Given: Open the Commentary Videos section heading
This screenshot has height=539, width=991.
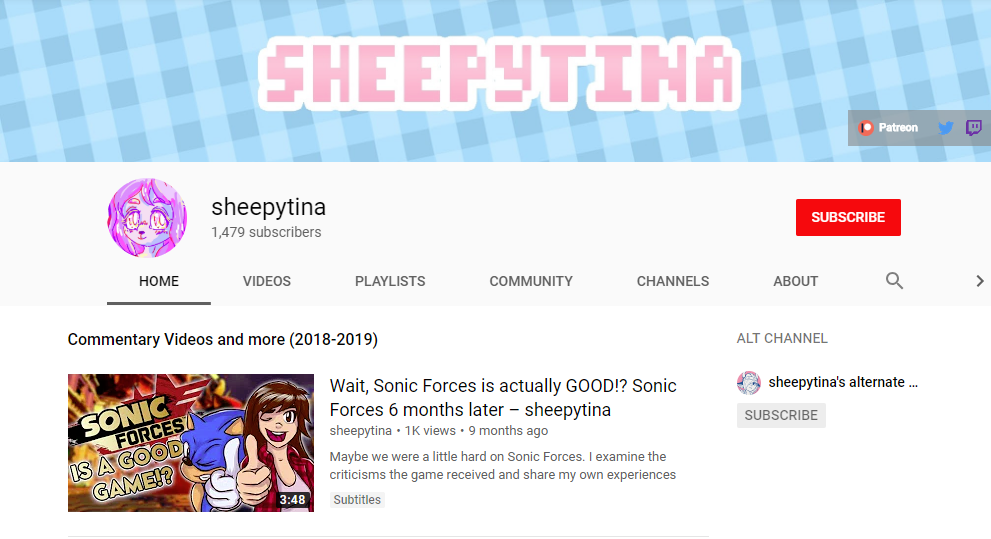Looking at the screenshot, I should [x=222, y=339].
